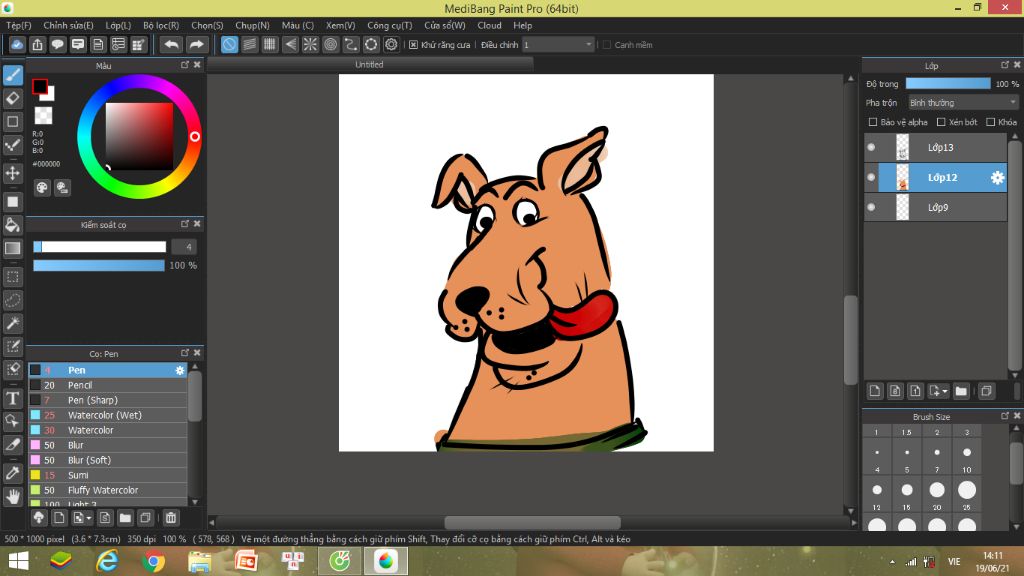The image size is (1024, 576).
Task: Hide the Lớp9 layer
Action: [871, 208]
